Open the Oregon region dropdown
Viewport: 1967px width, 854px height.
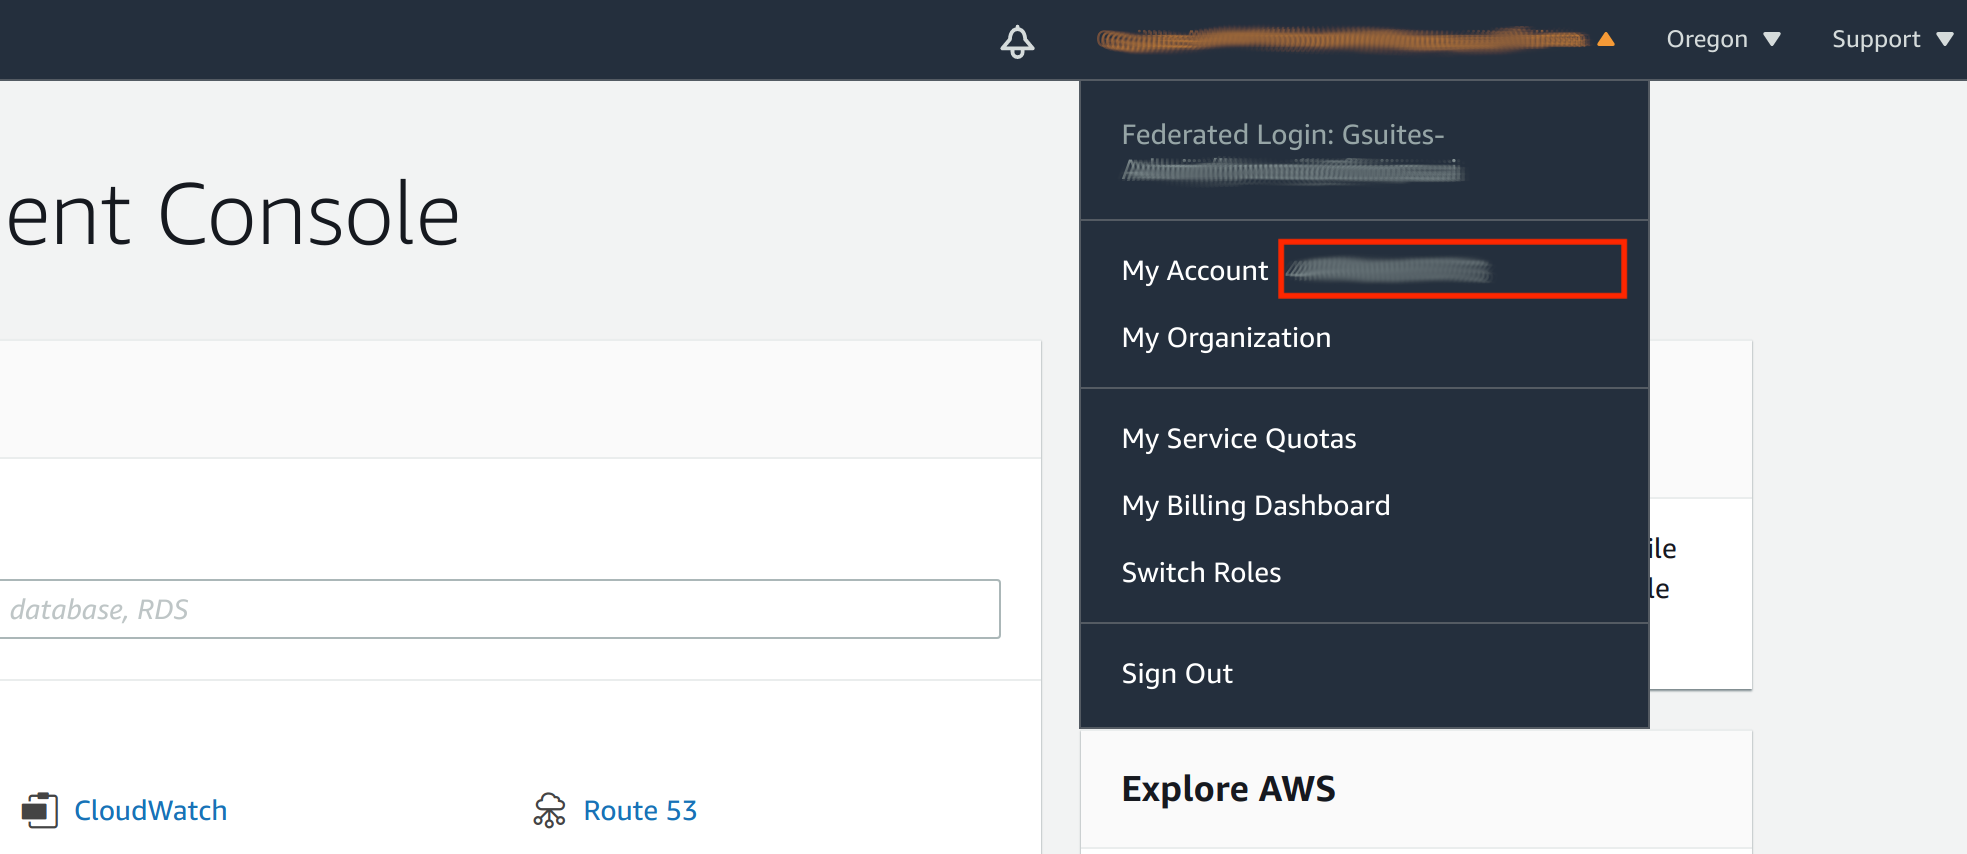pos(1706,39)
